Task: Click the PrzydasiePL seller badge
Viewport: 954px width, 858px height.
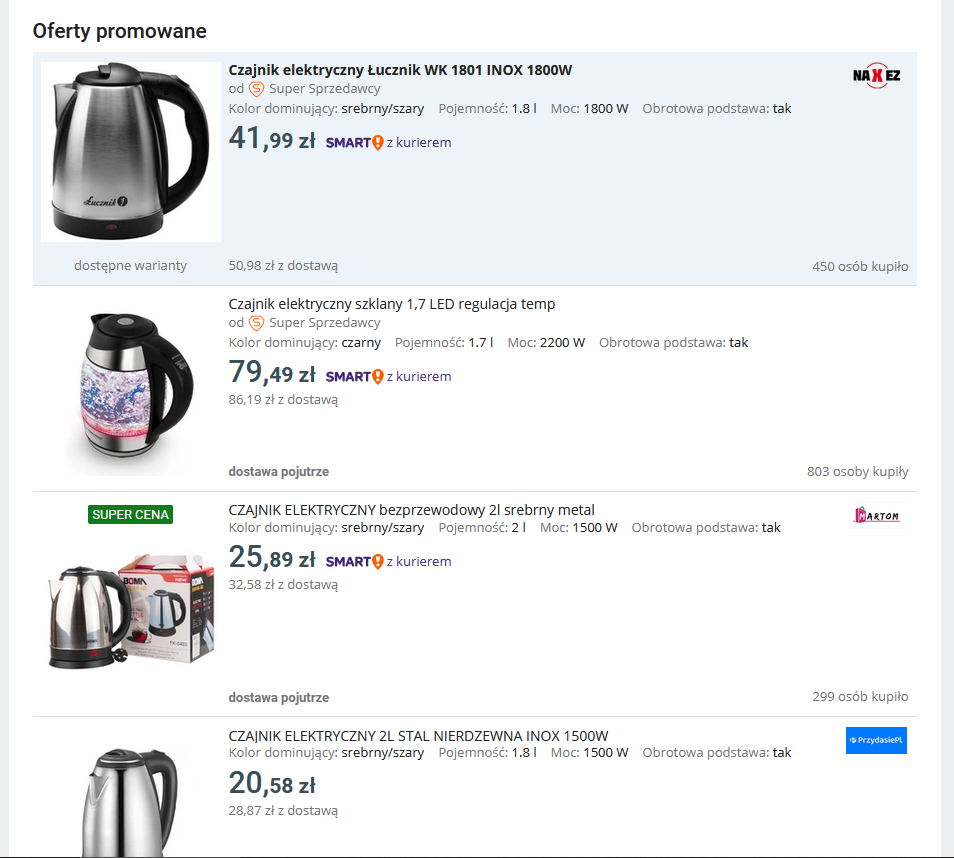Action: [x=876, y=740]
